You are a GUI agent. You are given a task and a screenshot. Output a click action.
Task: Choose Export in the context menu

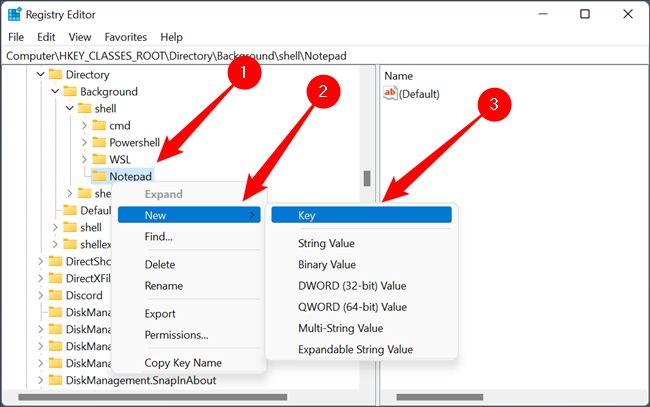point(189,314)
